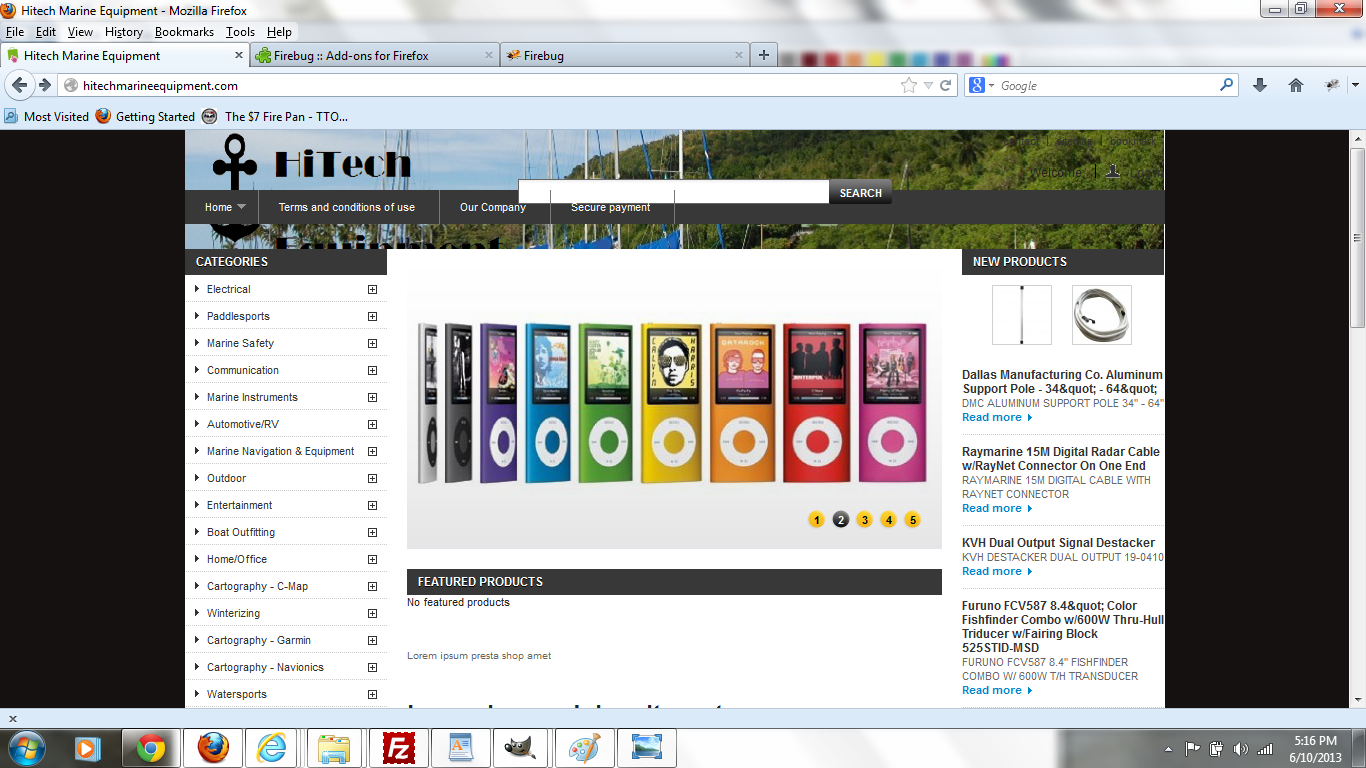Open Windows Media Player taskbar icon

pyautogui.click(x=89, y=747)
